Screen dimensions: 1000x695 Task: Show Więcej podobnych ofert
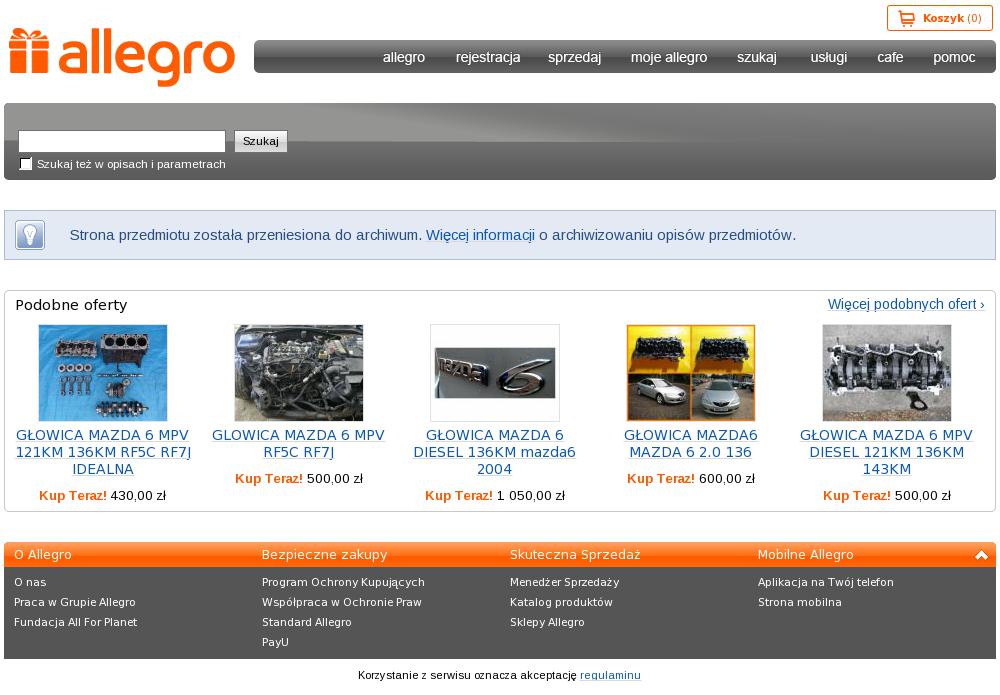[905, 304]
